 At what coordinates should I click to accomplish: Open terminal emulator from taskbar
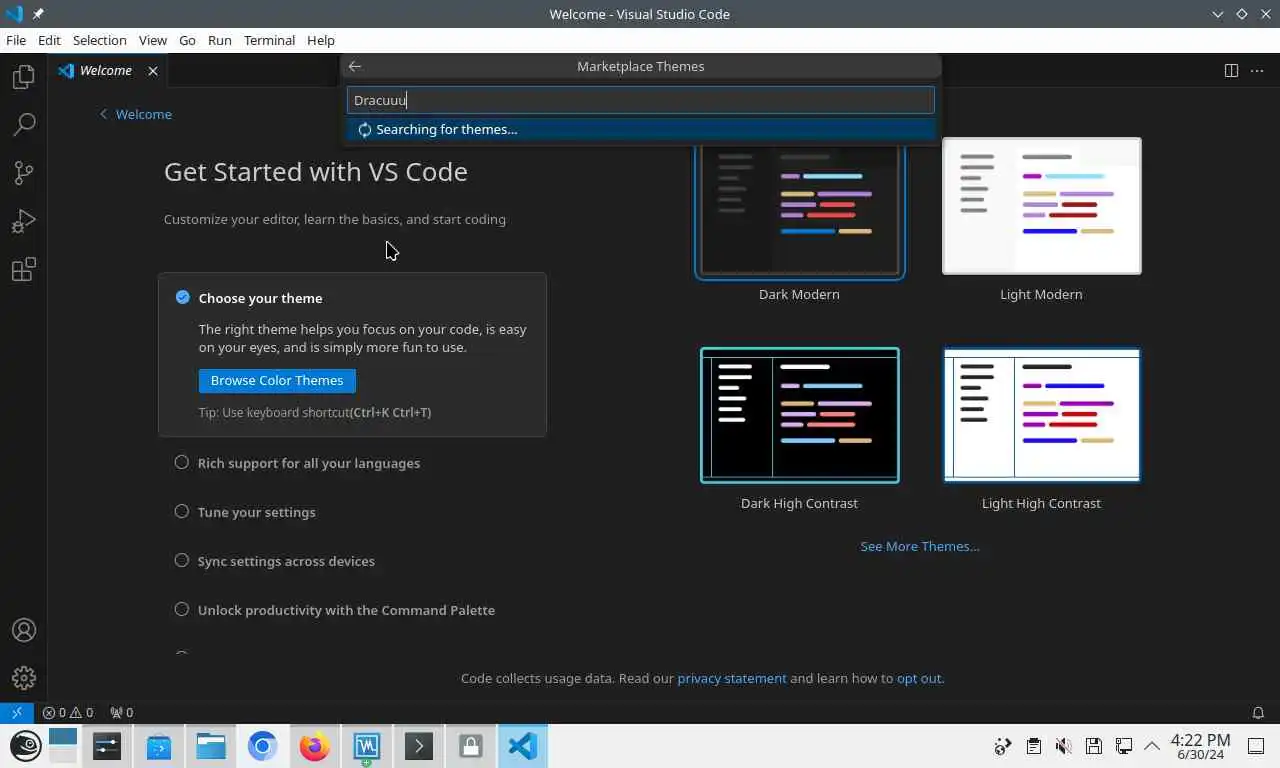419,746
